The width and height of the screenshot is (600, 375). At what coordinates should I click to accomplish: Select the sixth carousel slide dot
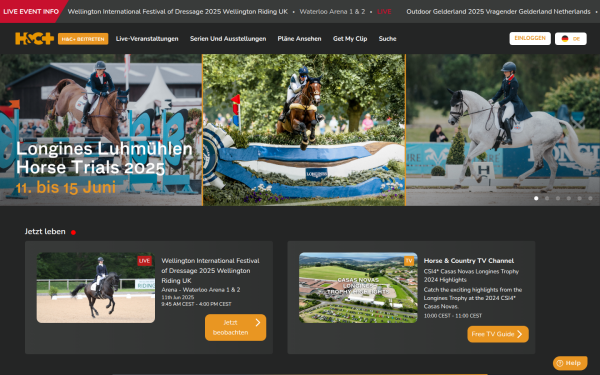click(x=590, y=198)
